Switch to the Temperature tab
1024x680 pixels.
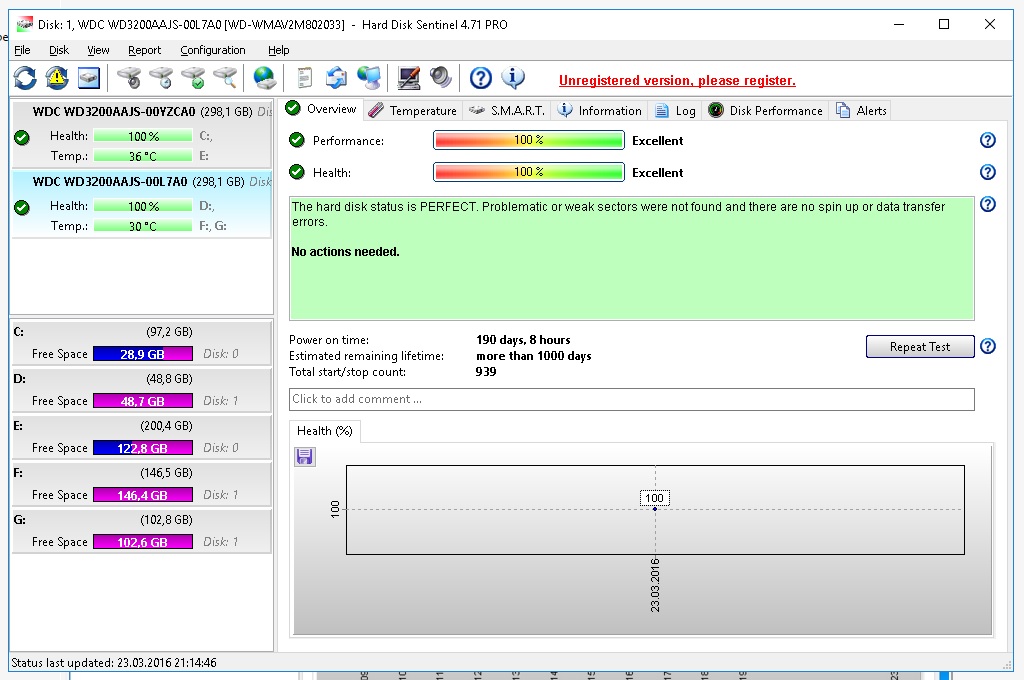412,111
